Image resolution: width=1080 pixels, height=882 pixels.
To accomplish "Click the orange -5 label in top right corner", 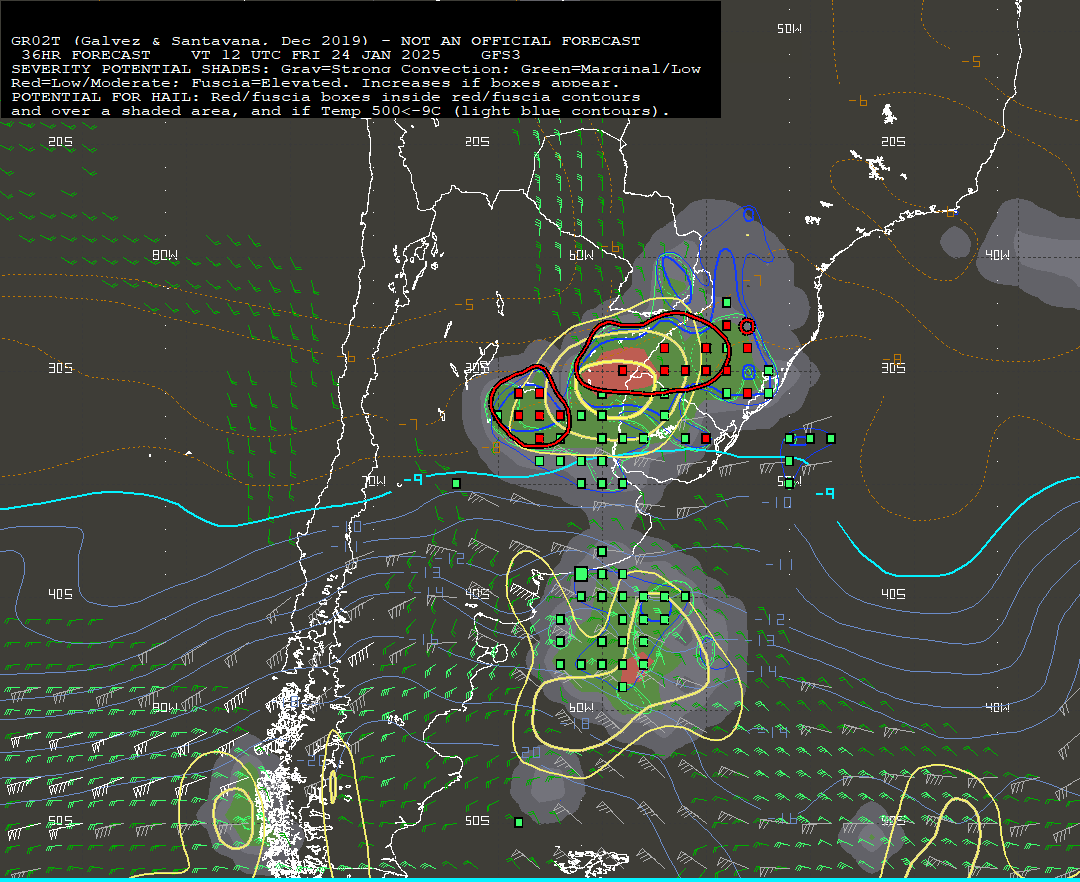I will pos(970,62).
